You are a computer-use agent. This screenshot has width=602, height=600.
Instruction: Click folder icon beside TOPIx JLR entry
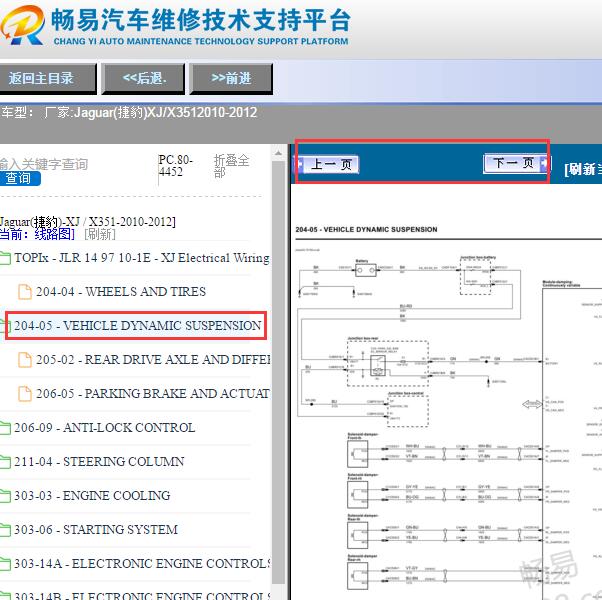pos(5,258)
